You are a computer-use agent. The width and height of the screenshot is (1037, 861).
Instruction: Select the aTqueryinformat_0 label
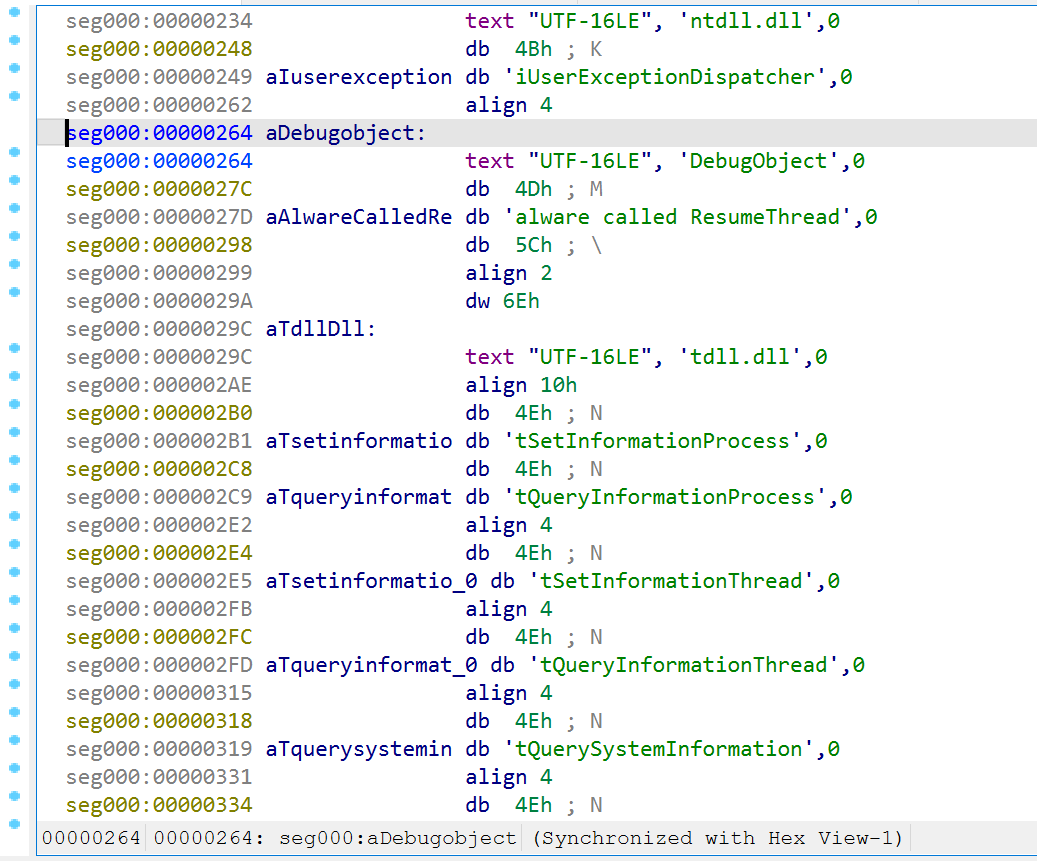372,665
